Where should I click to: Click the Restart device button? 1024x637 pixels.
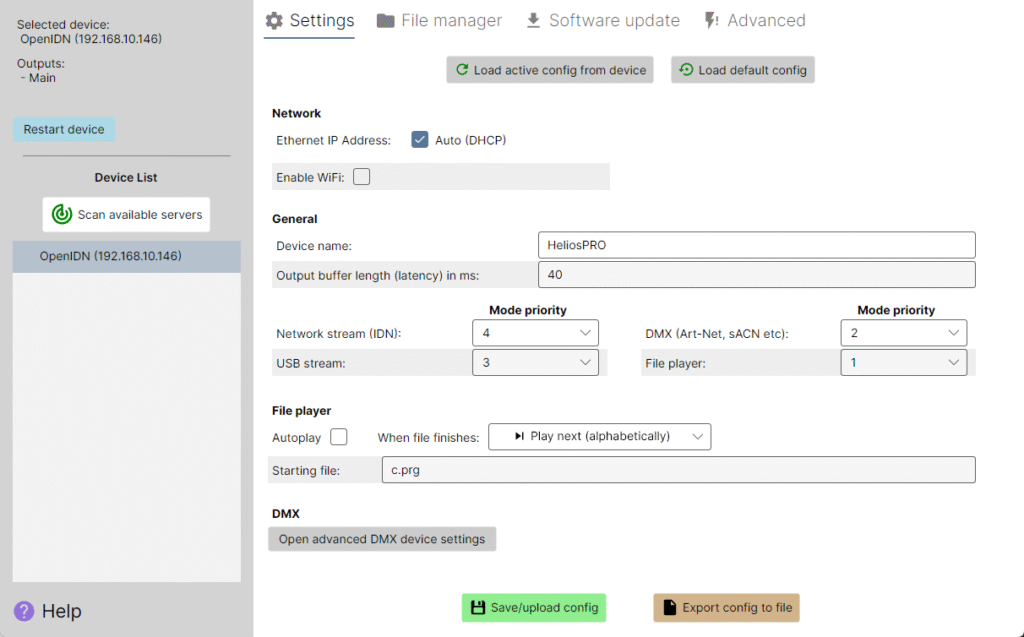tap(64, 128)
